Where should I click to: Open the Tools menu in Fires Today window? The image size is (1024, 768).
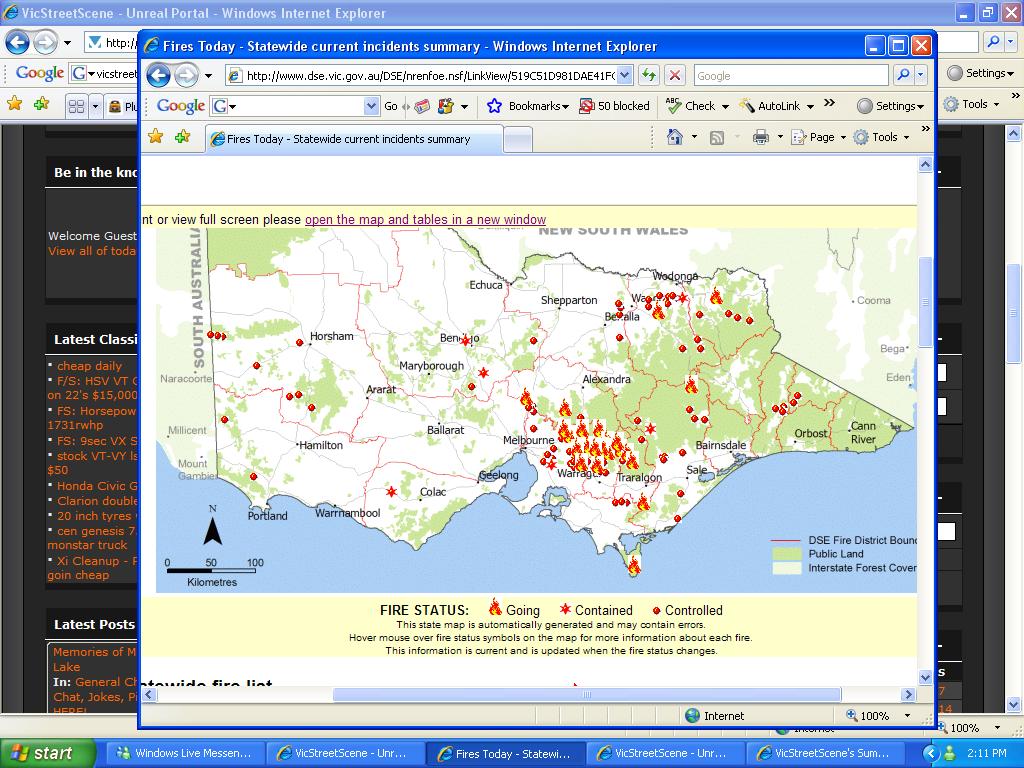882,137
